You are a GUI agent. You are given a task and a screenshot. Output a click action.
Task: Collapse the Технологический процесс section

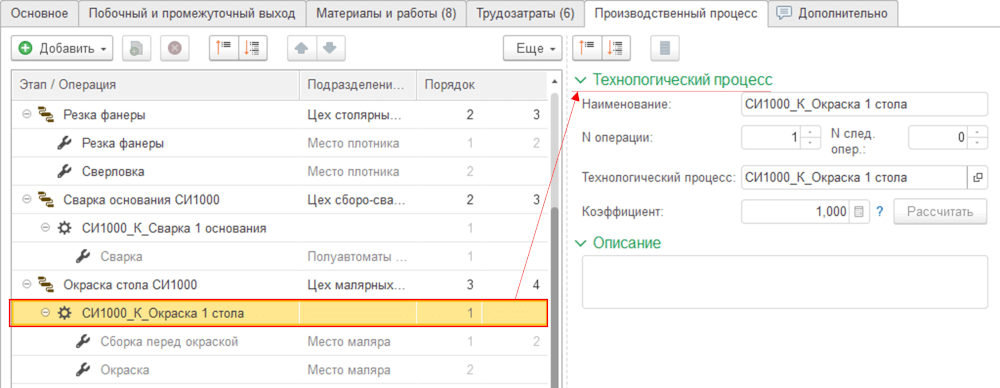click(x=580, y=80)
